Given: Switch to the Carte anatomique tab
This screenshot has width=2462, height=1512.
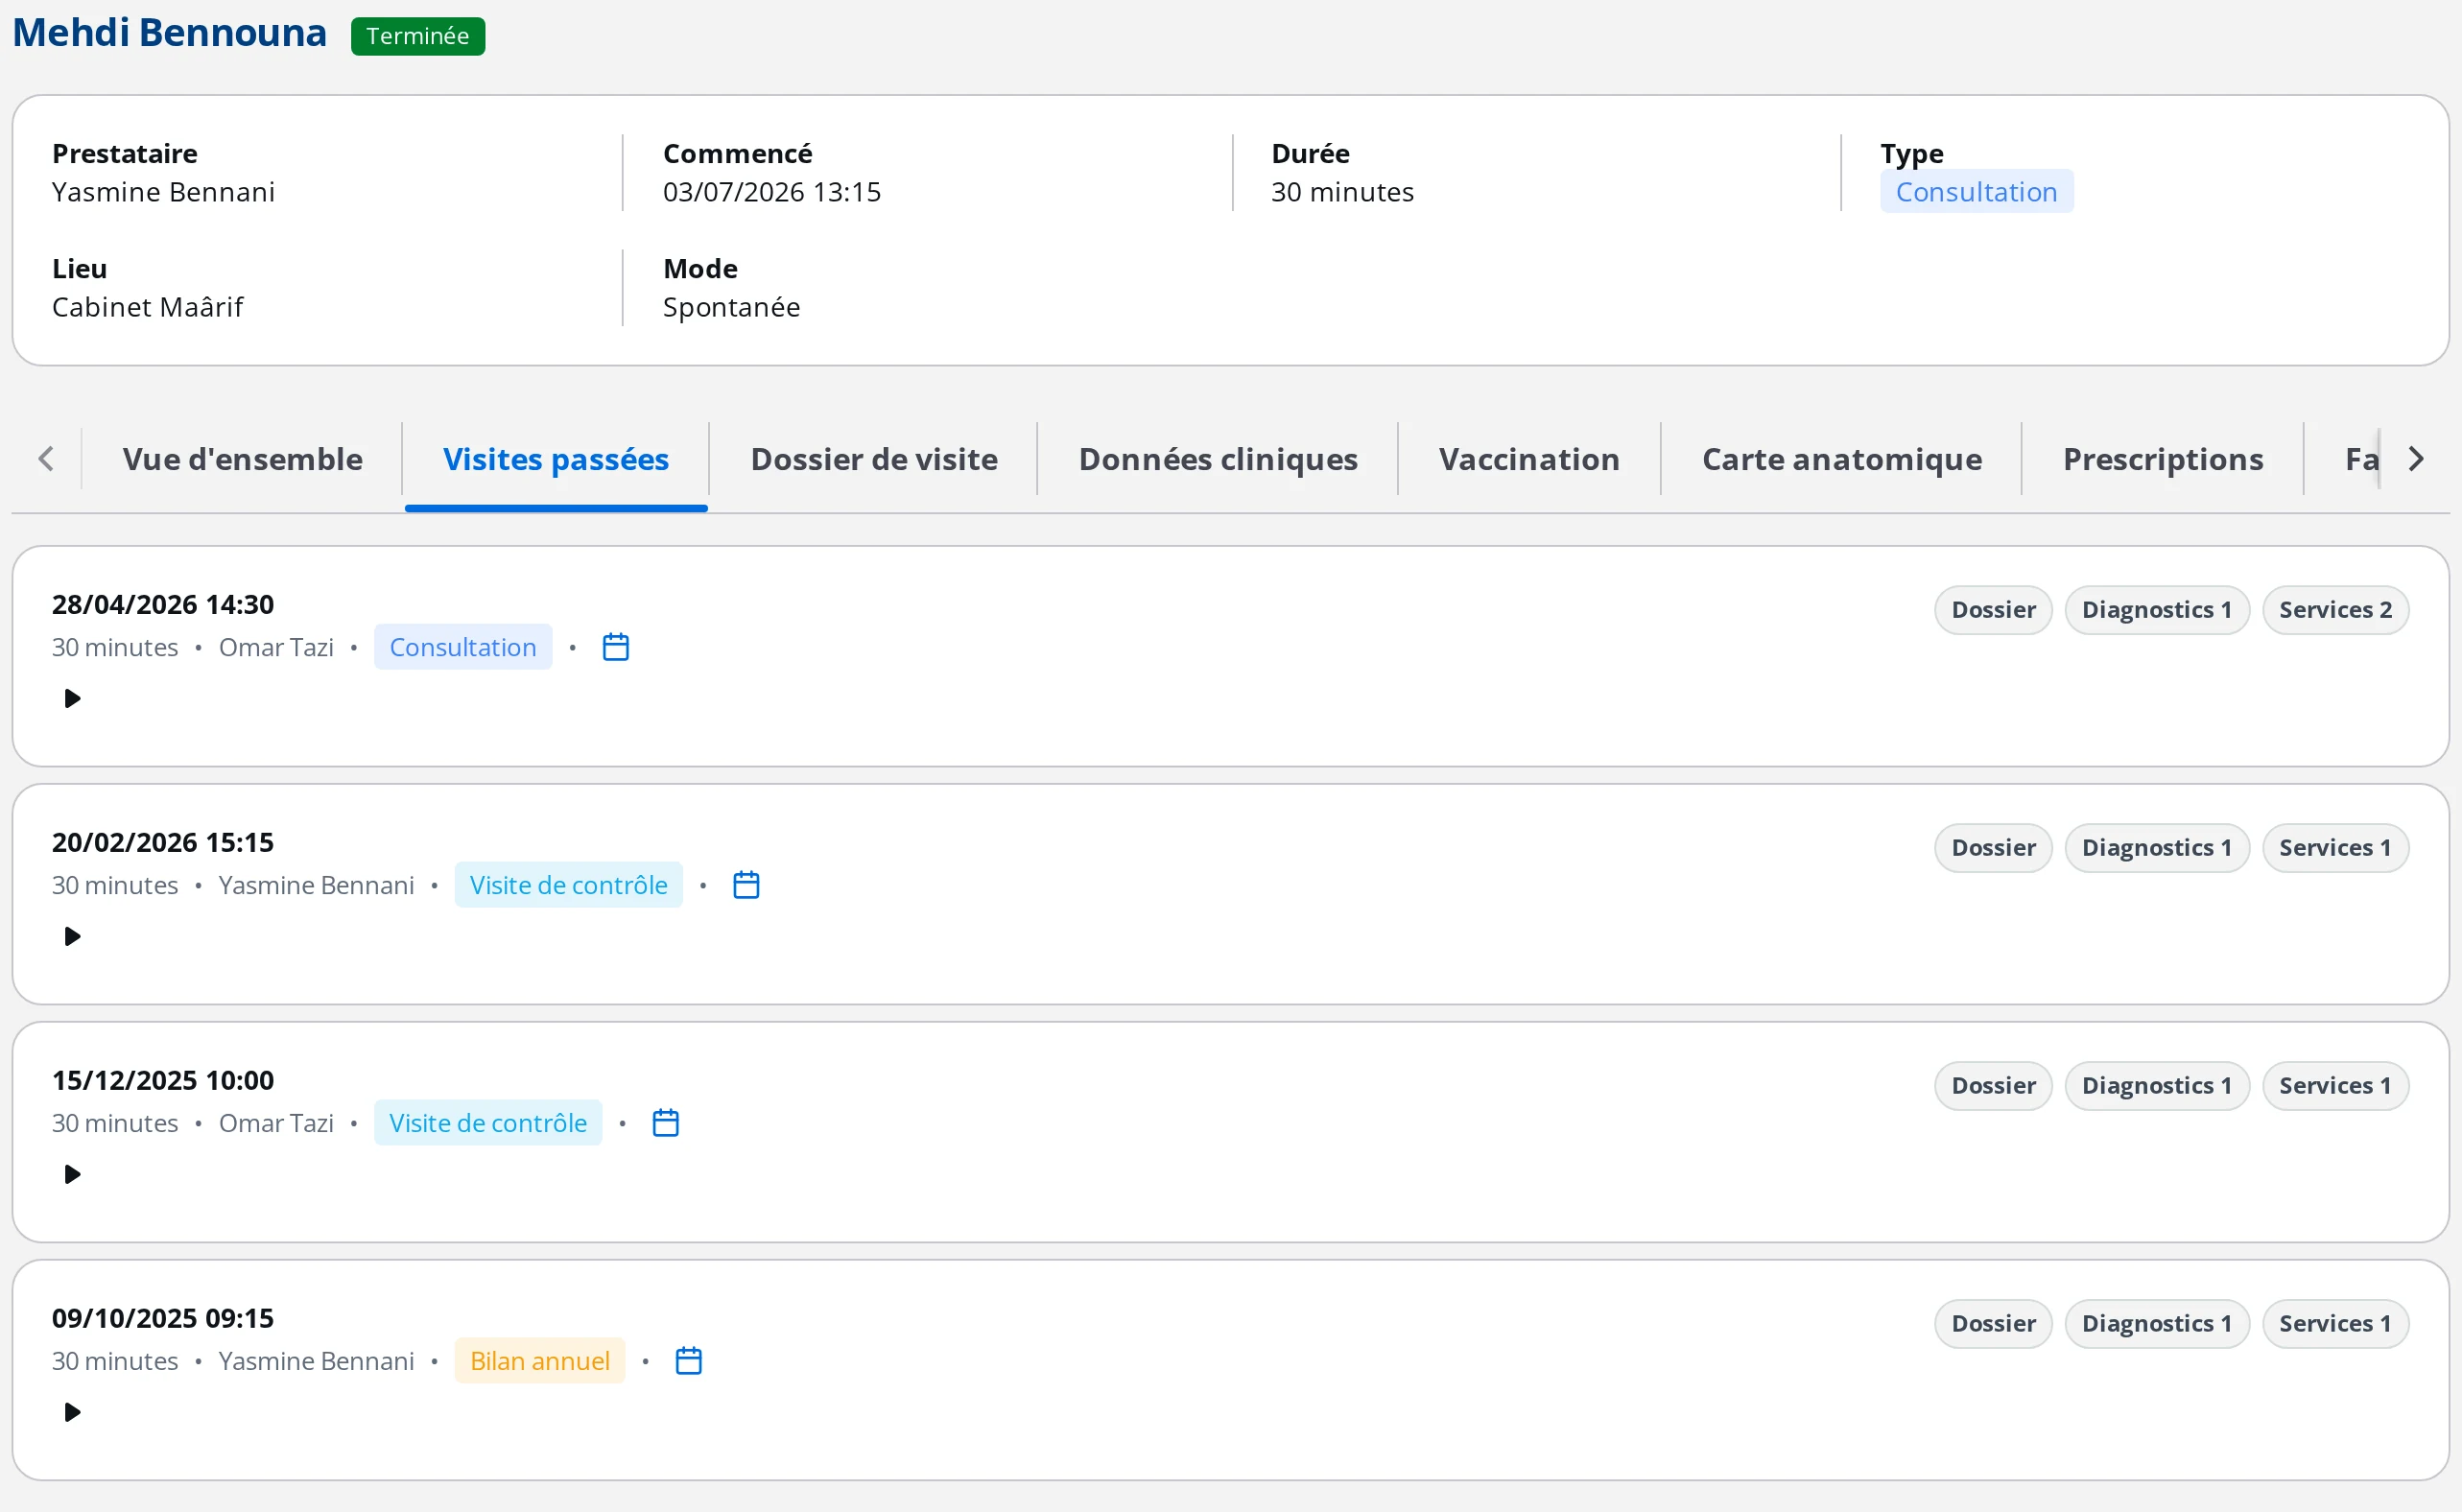Looking at the screenshot, I should 1842,459.
